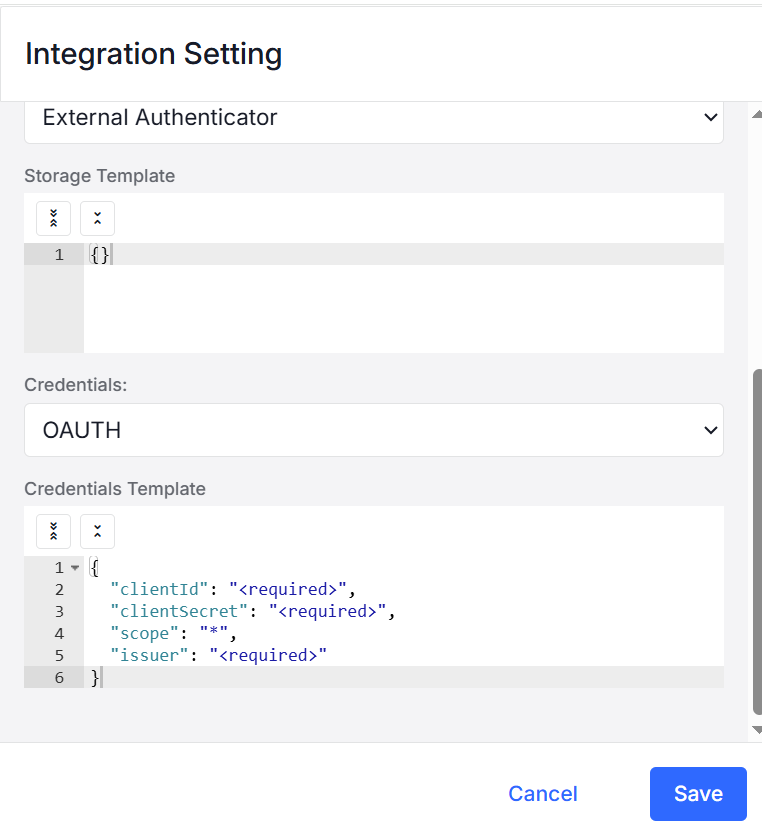This screenshot has height=837, width=762.
Task: Click single-chevron fold icon in Storage Template
Action: (x=97, y=218)
